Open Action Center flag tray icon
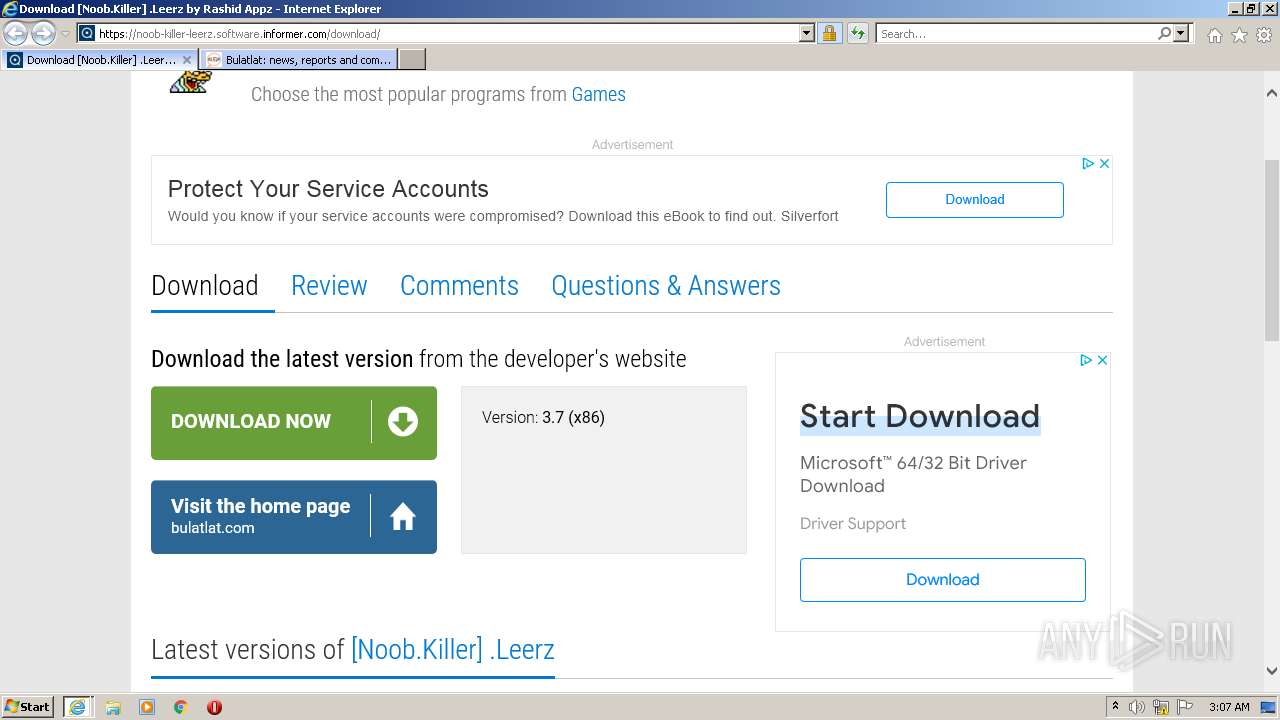1280x720 pixels. click(1185, 707)
